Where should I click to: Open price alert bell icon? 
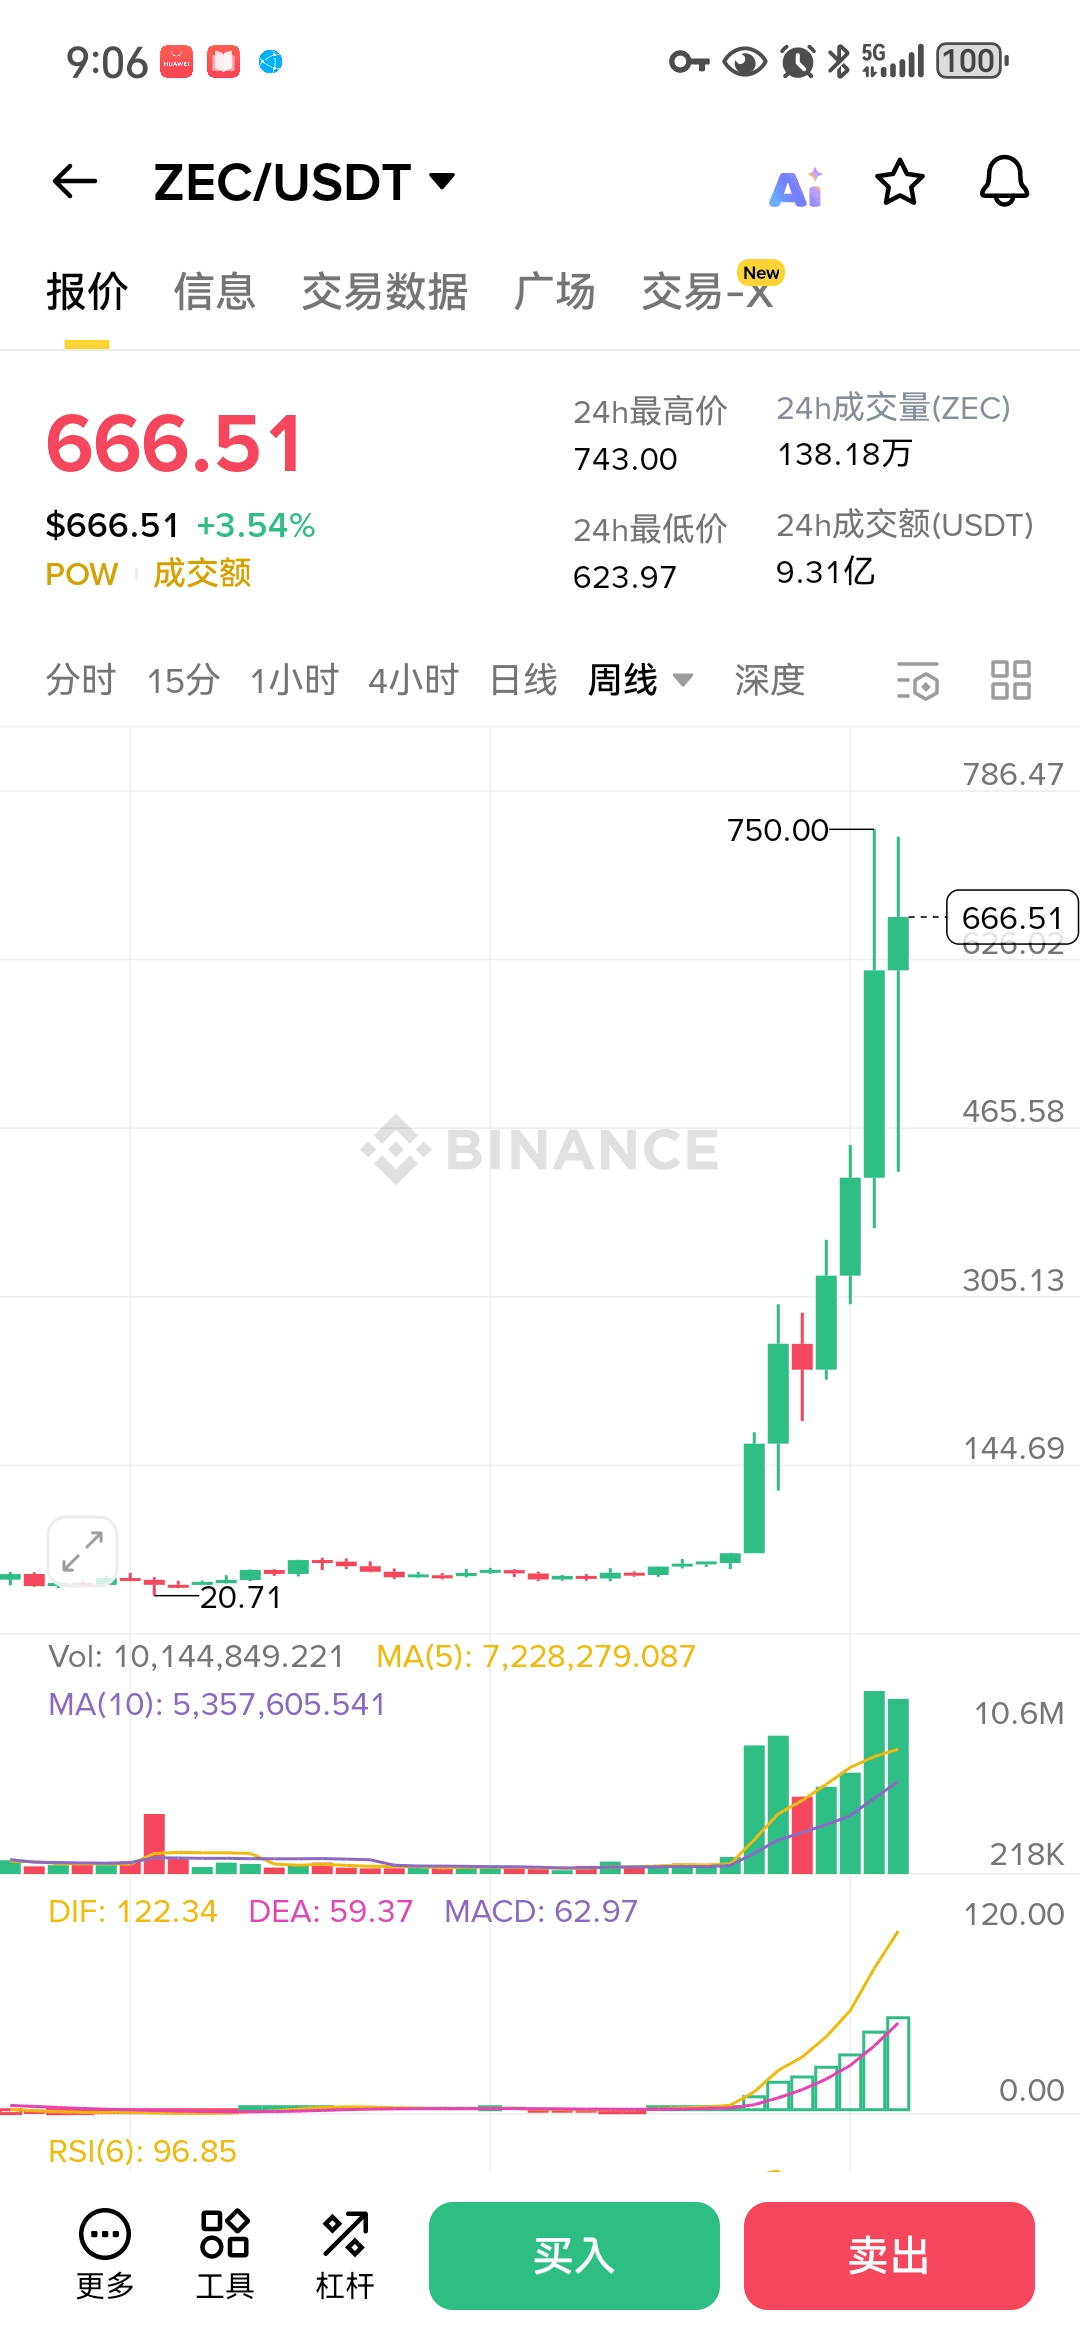[x=1004, y=181]
